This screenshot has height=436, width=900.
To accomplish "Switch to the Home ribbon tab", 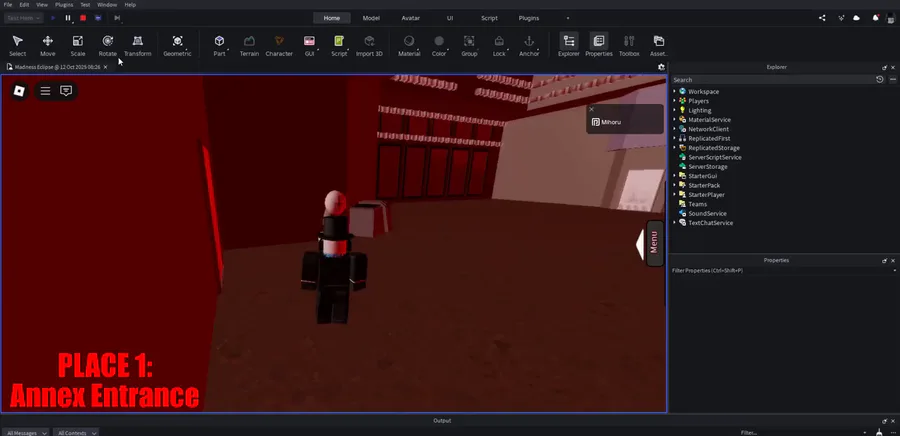I will coord(332,18).
